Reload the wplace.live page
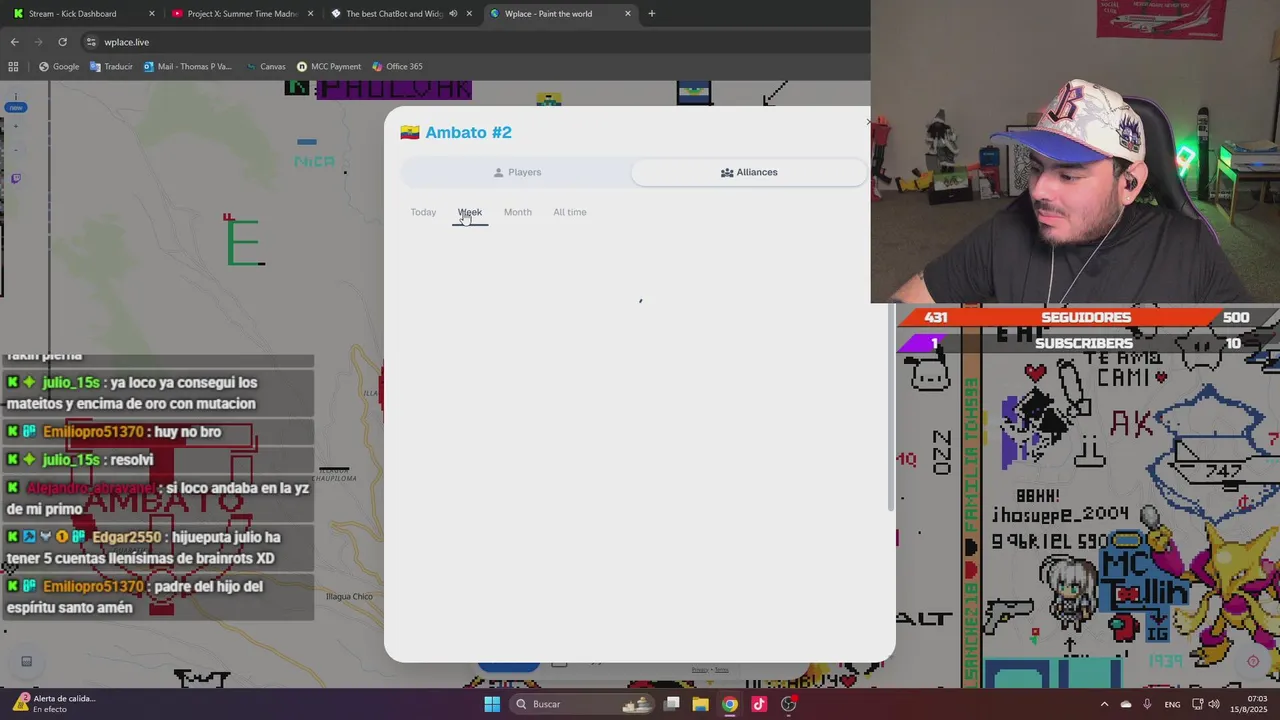The image size is (1280, 720). point(62,42)
